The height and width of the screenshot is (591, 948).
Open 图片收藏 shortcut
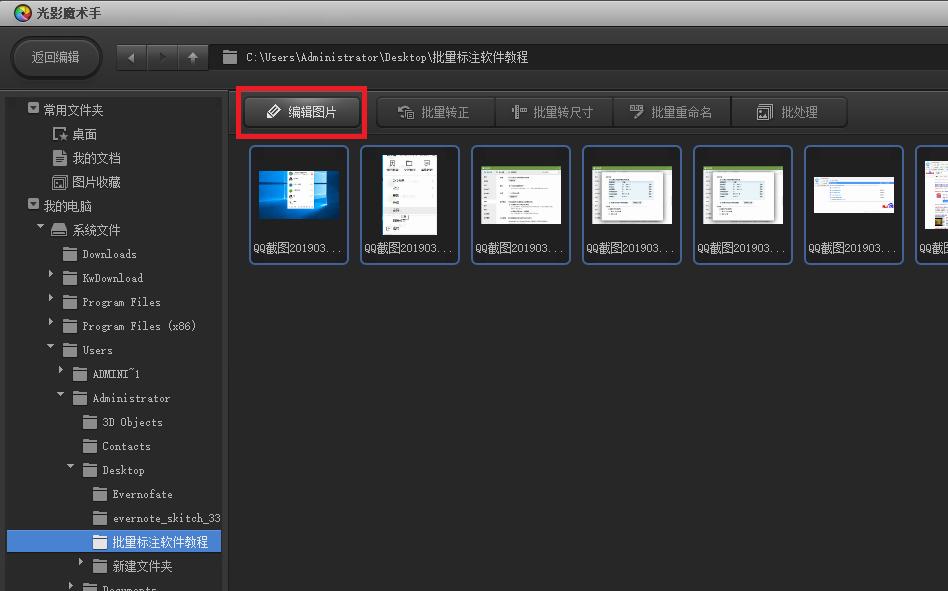86,182
